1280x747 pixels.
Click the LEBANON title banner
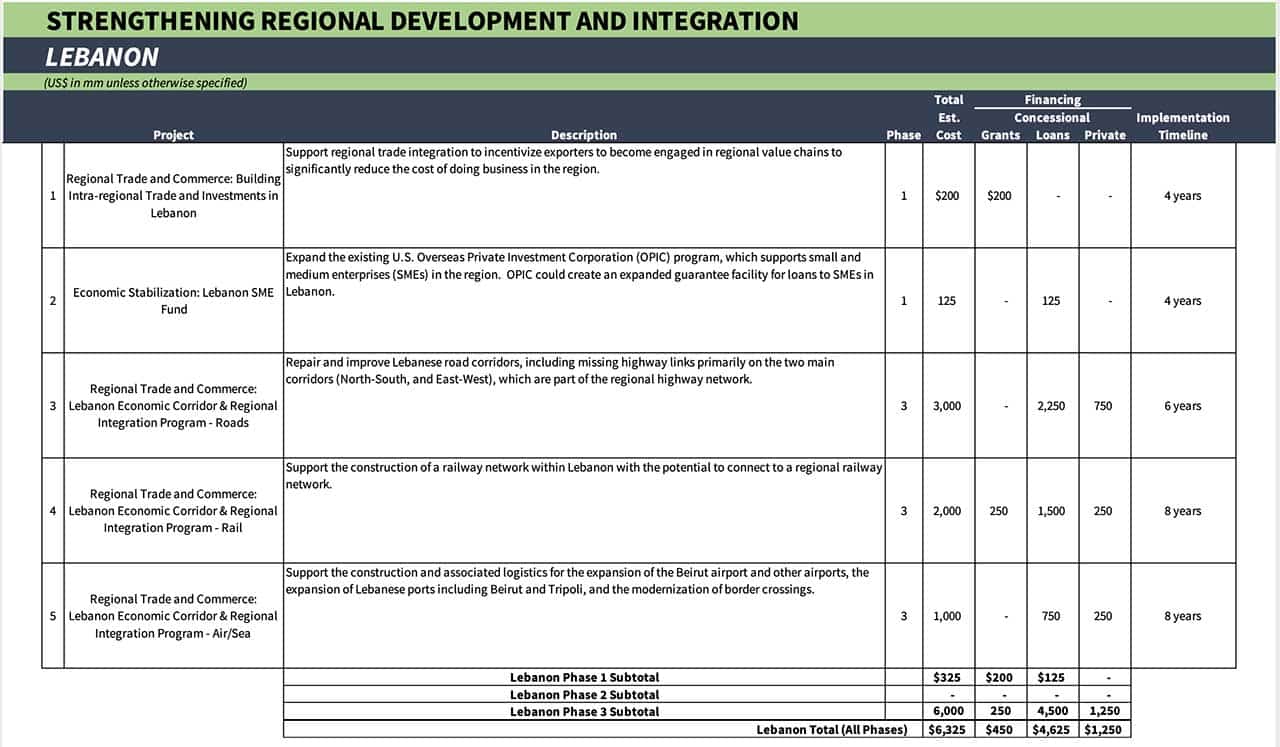coord(102,57)
